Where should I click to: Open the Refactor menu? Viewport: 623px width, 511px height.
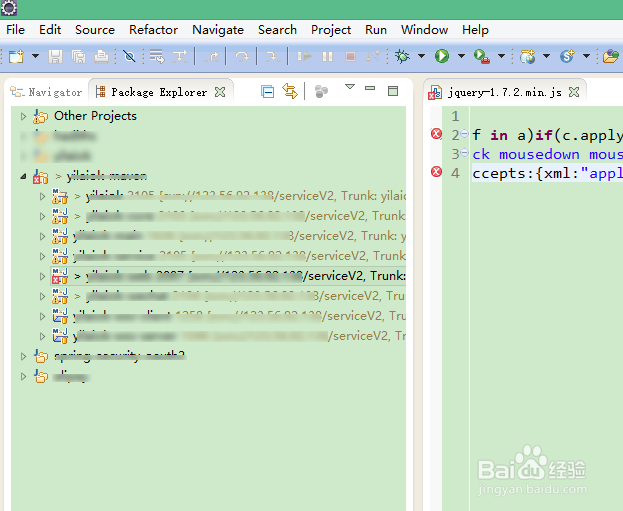coord(153,30)
